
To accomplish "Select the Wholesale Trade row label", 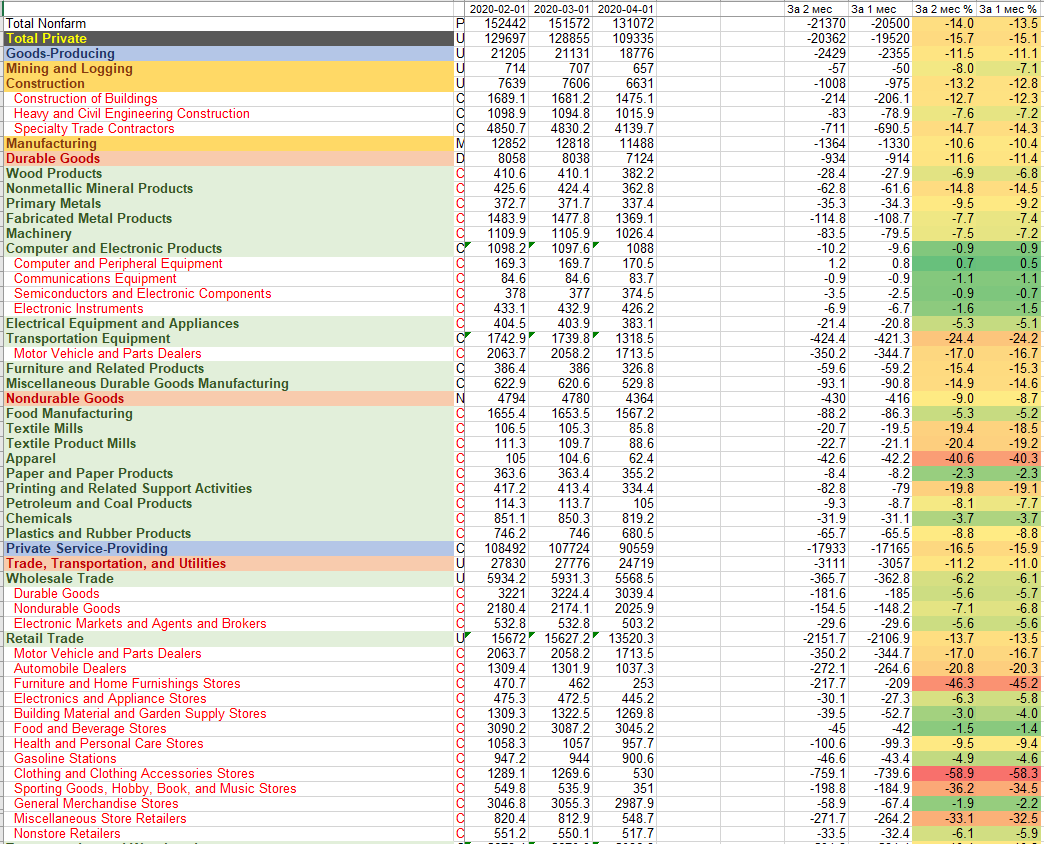I will [59, 578].
